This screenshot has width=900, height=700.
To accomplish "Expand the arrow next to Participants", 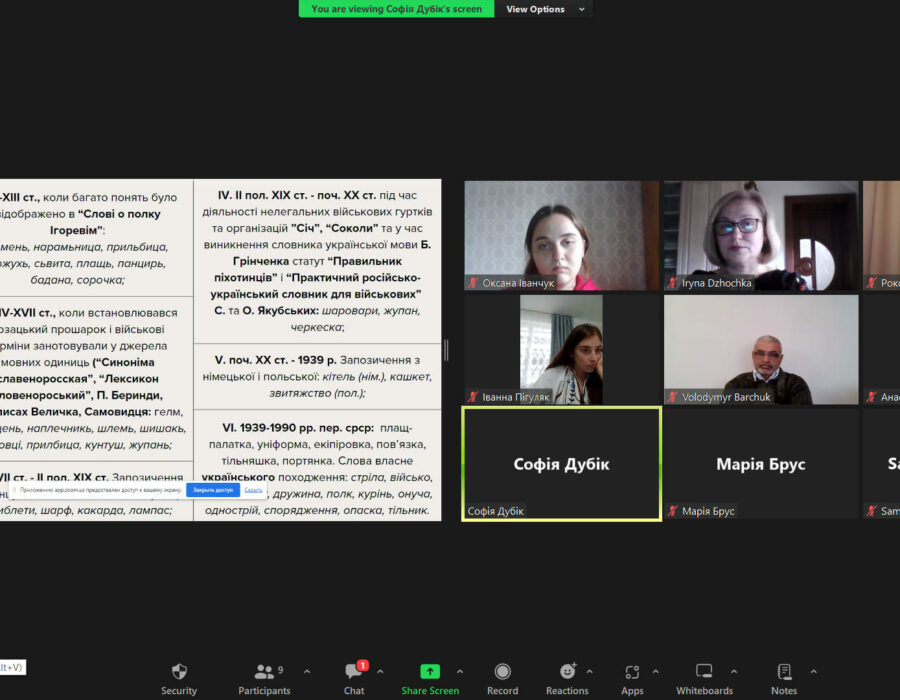I will click(306, 672).
